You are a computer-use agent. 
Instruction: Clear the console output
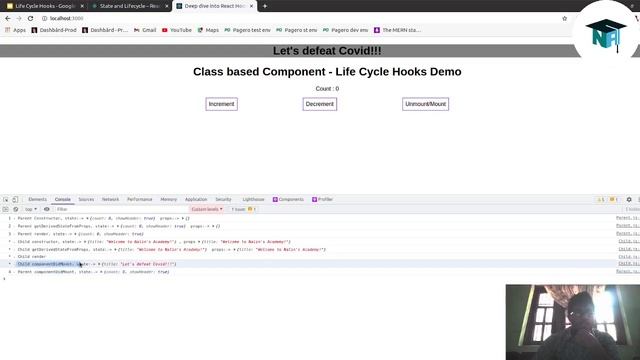[16, 209]
